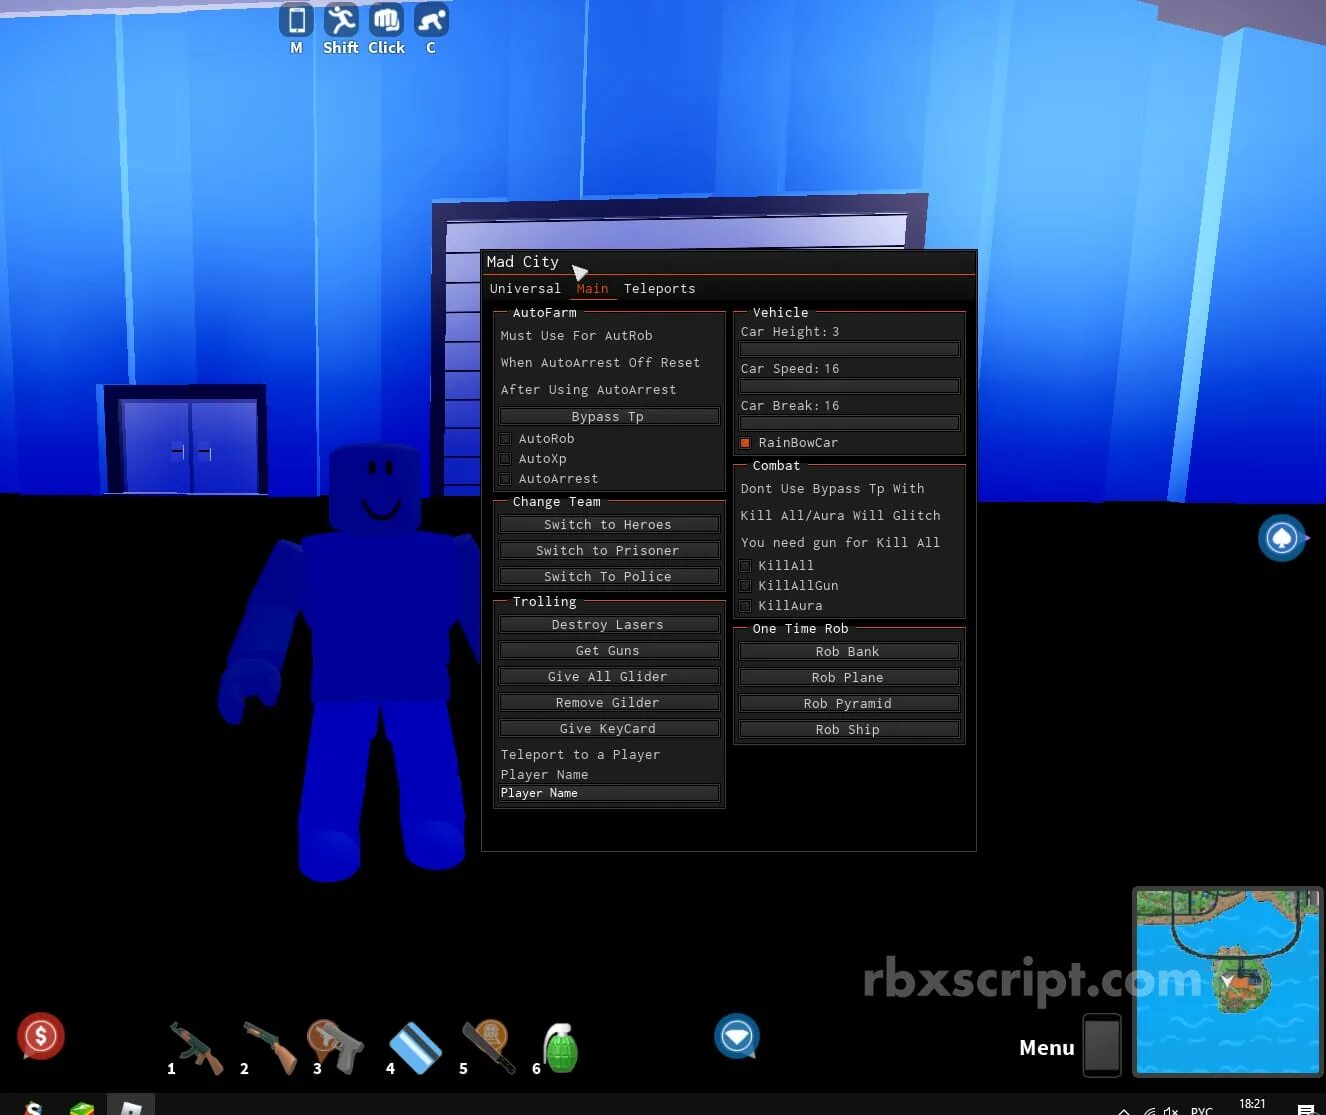Adjust the Car Break slider
1326x1115 pixels.
pyautogui.click(x=849, y=423)
